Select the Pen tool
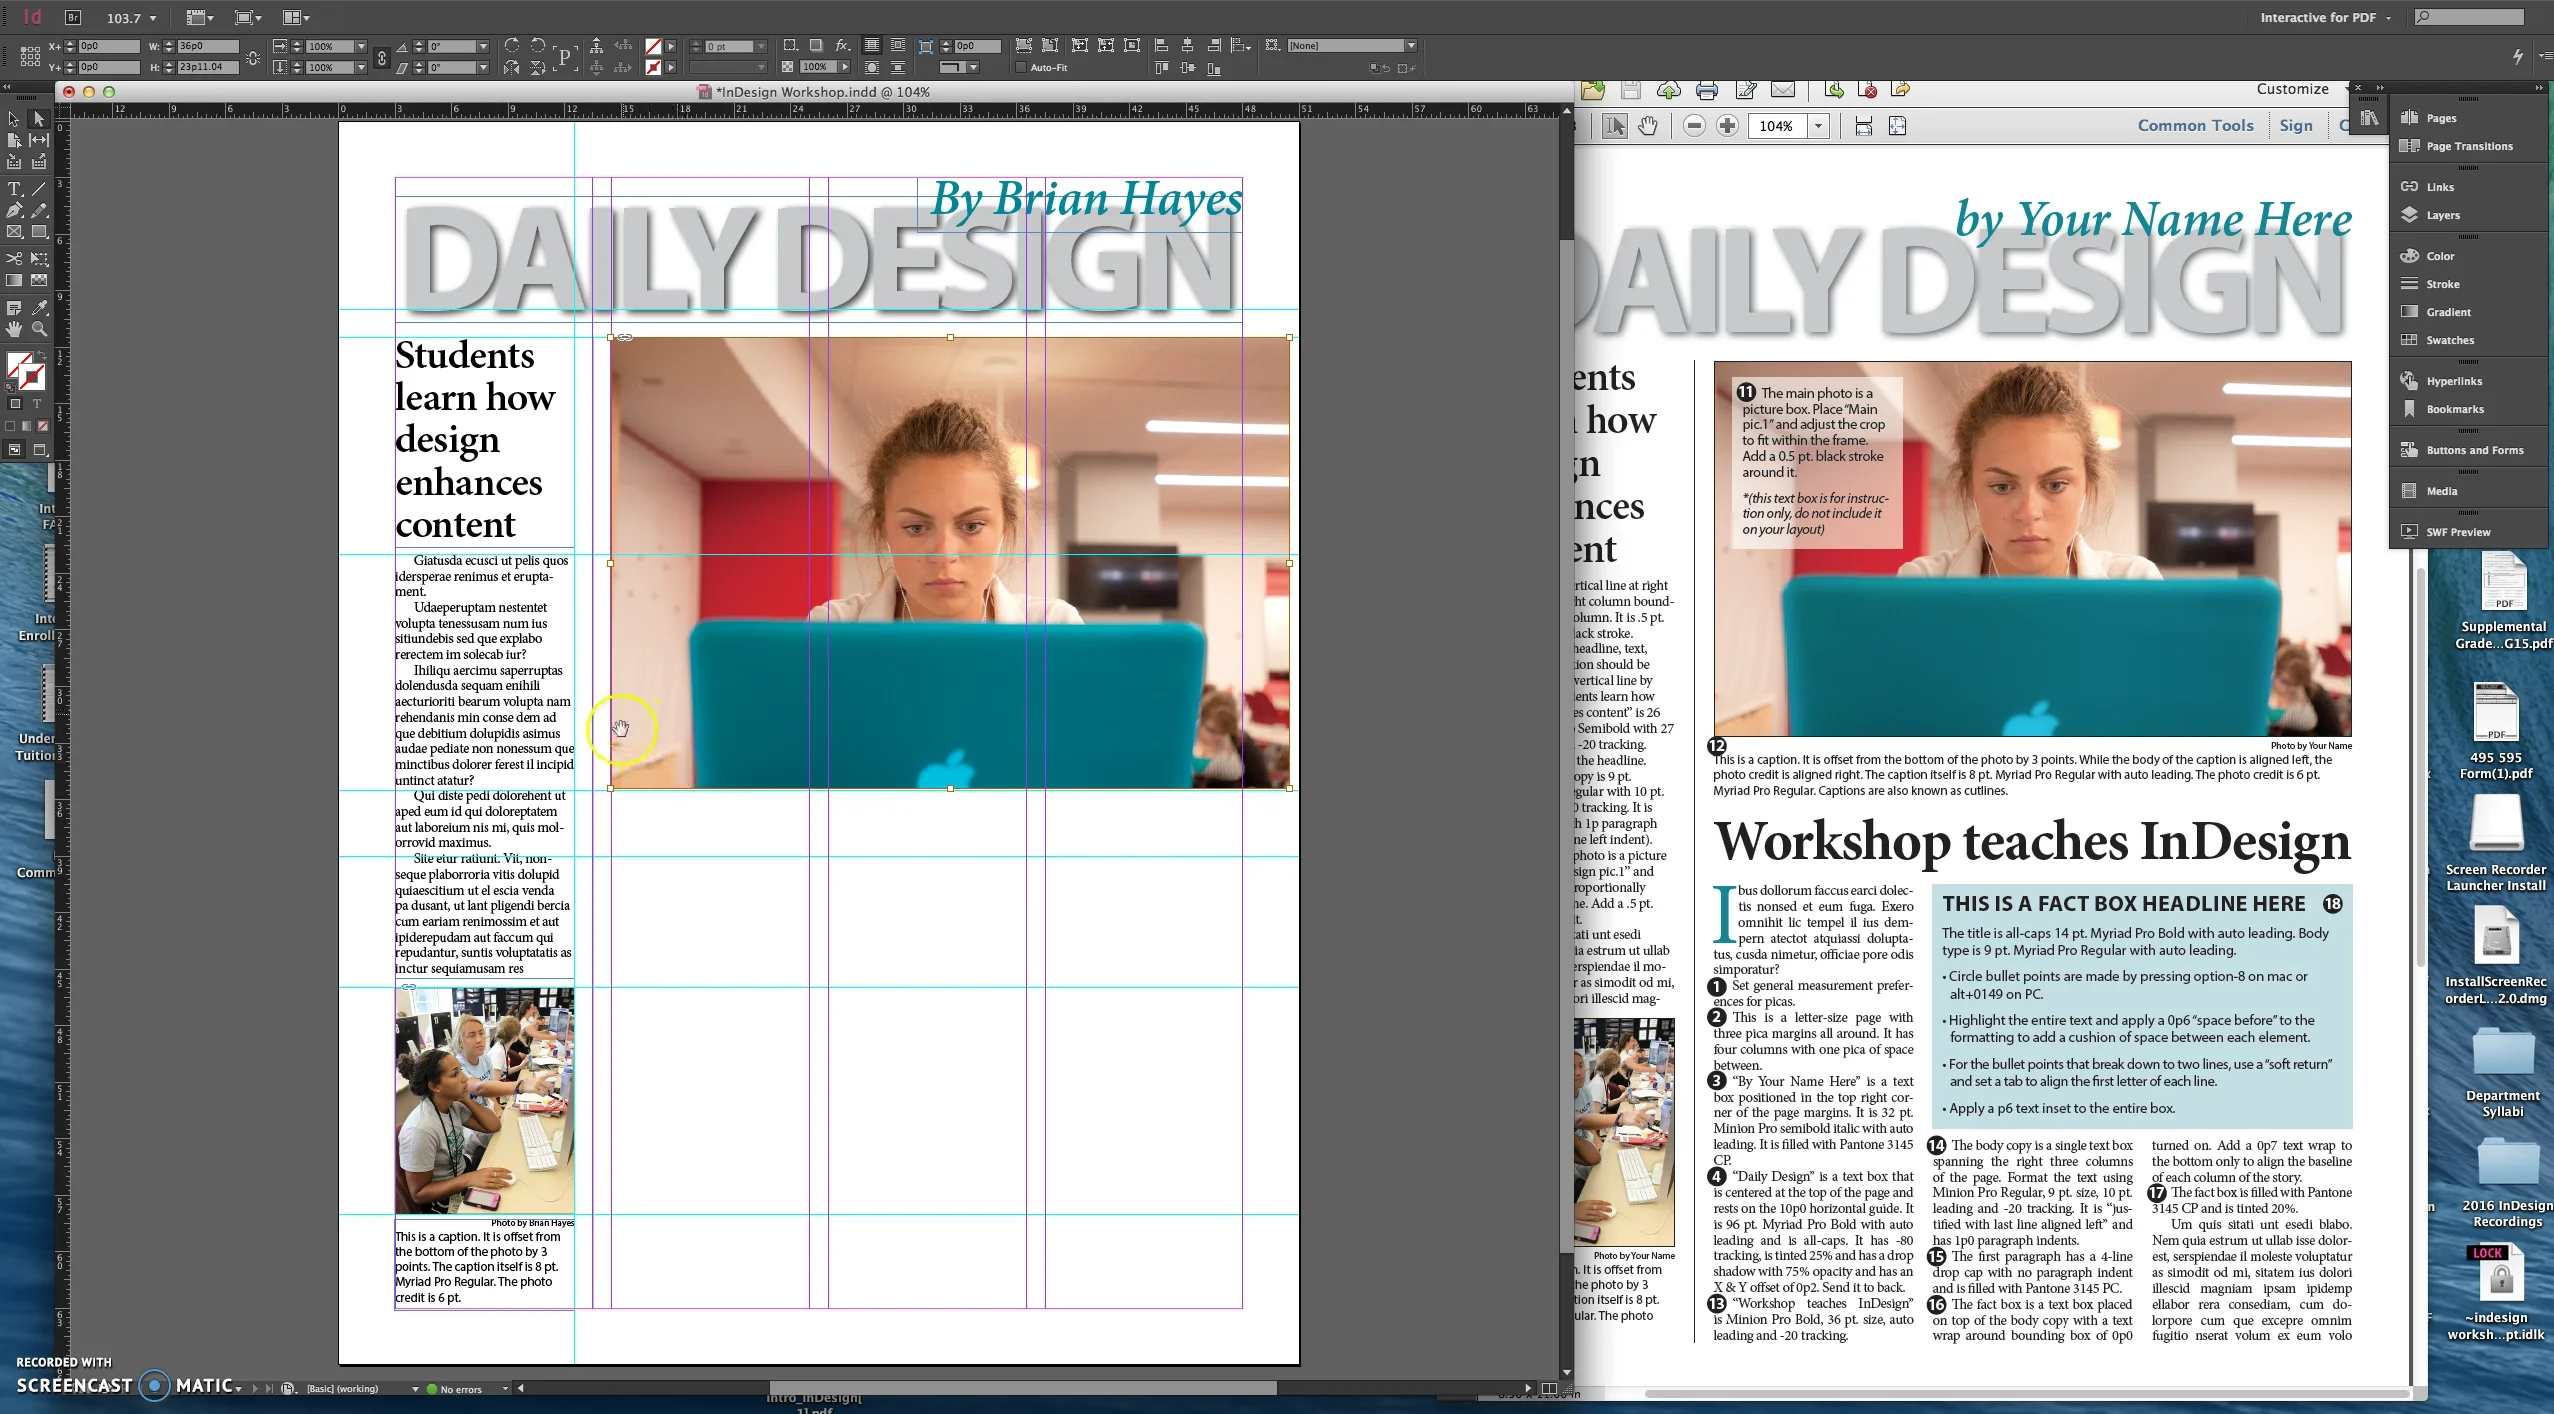 [x=14, y=211]
